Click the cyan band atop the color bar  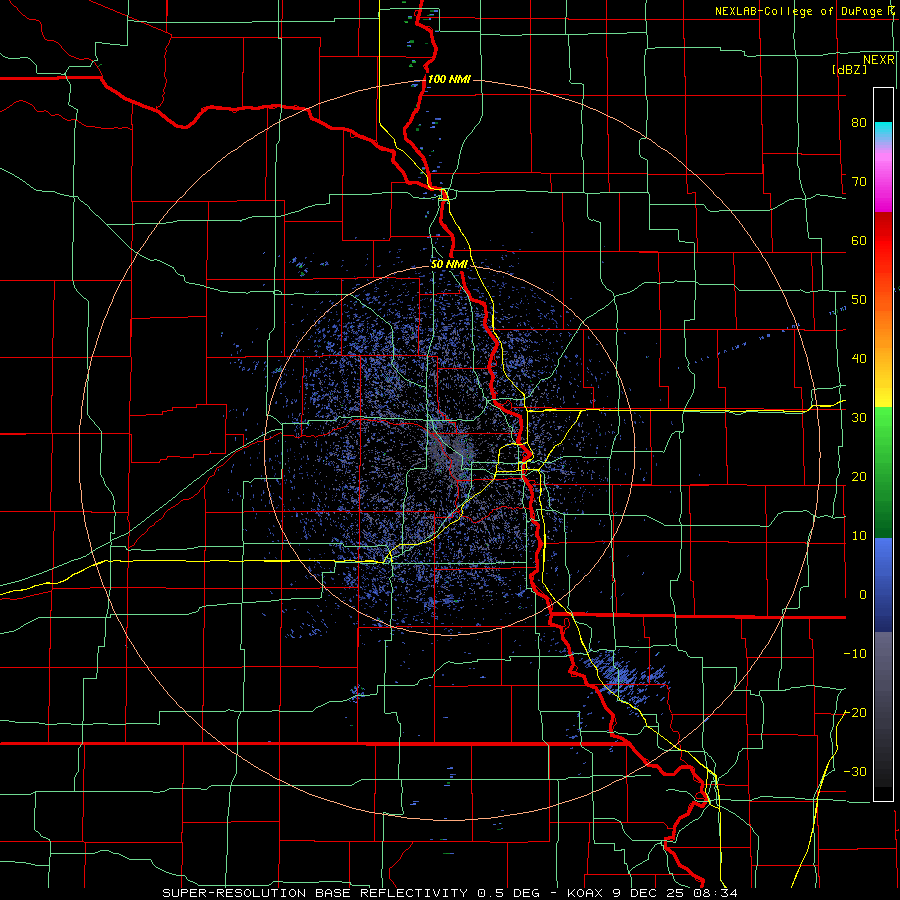[883, 132]
